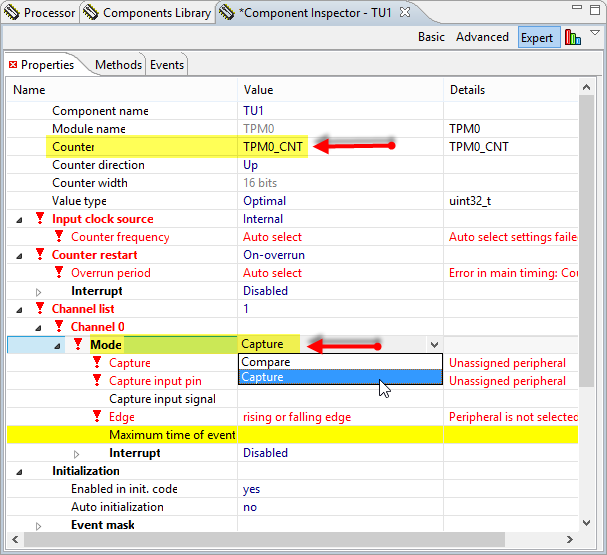Image resolution: width=607 pixels, height=555 pixels.
Task: Click the error icon next to Counter frequency
Action: [60, 237]
